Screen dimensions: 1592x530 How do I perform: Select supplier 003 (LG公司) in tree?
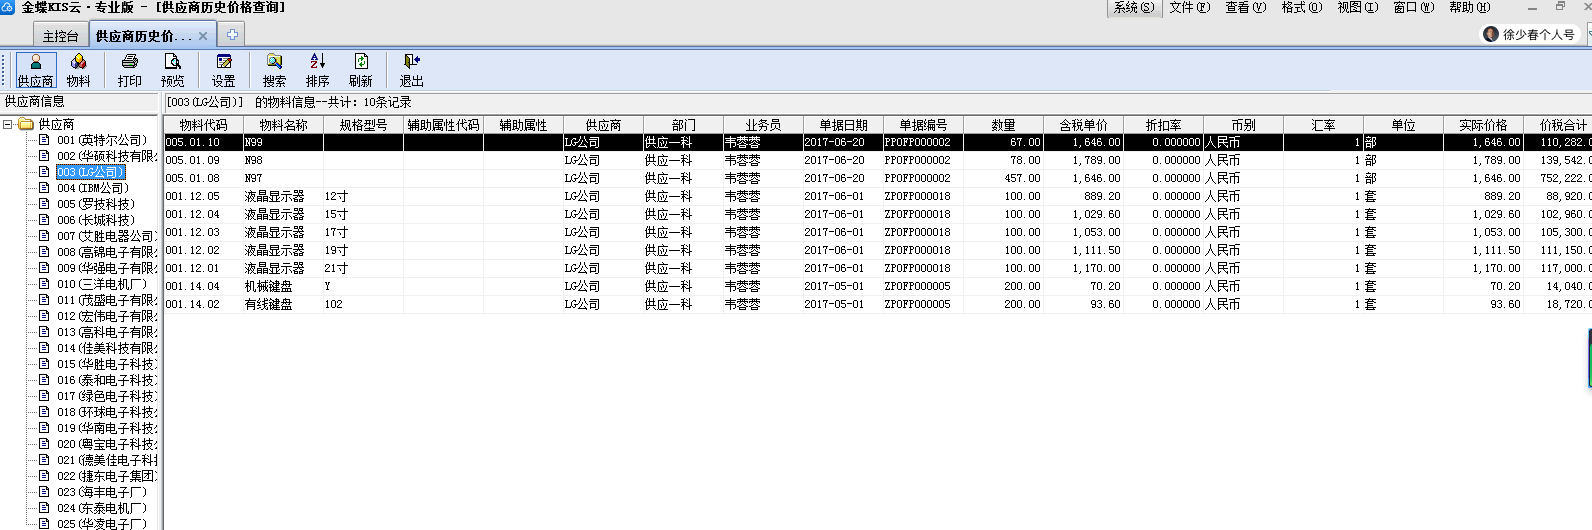(x=91, y=172)
